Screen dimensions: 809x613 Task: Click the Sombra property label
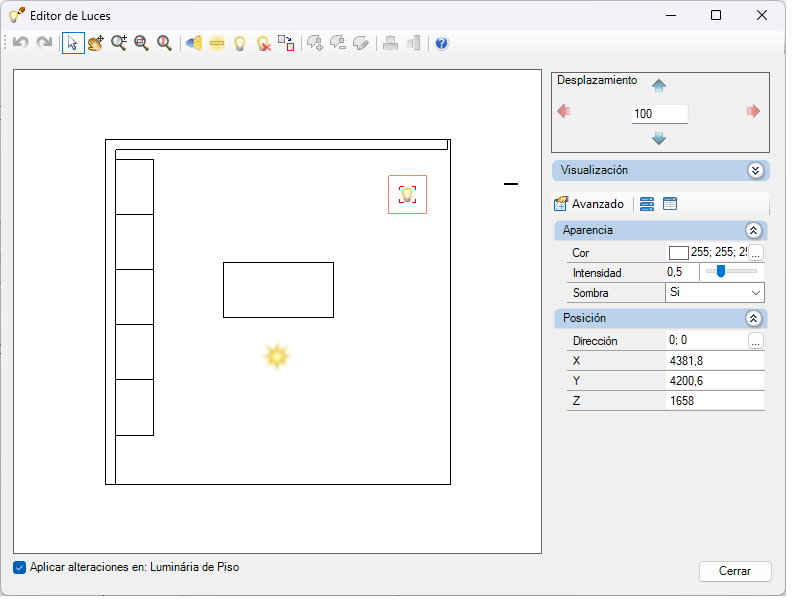coord(590,293)
